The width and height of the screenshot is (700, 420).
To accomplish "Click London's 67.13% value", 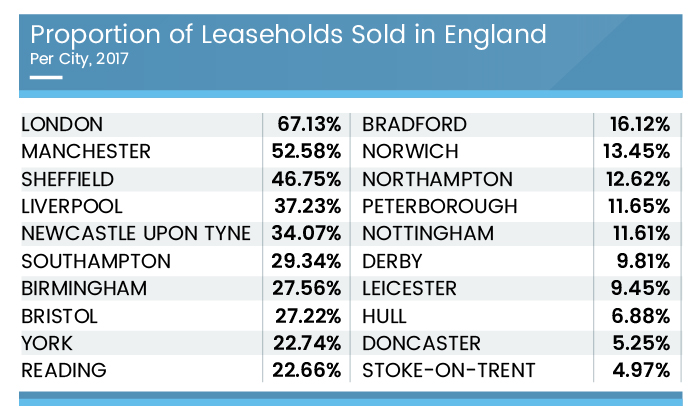I will (307, 125).
